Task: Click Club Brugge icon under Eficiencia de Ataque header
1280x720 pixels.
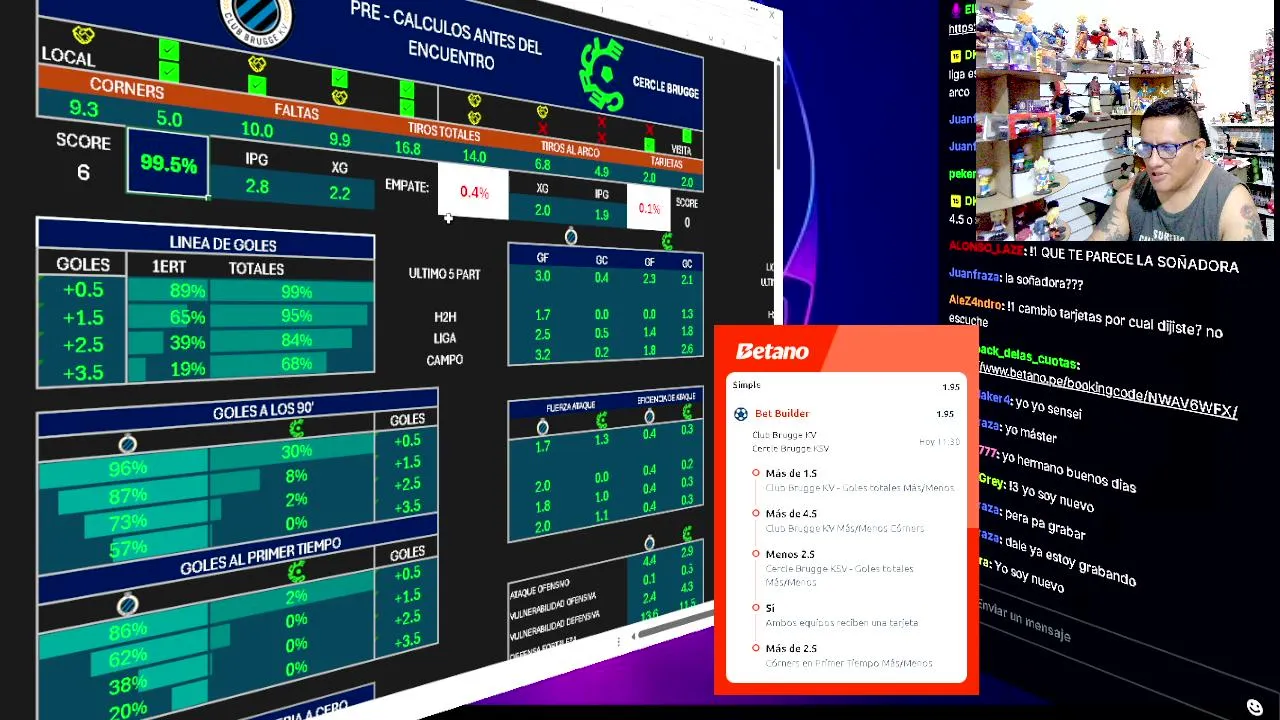Action: pyautogui.click(x=649, y=416)
